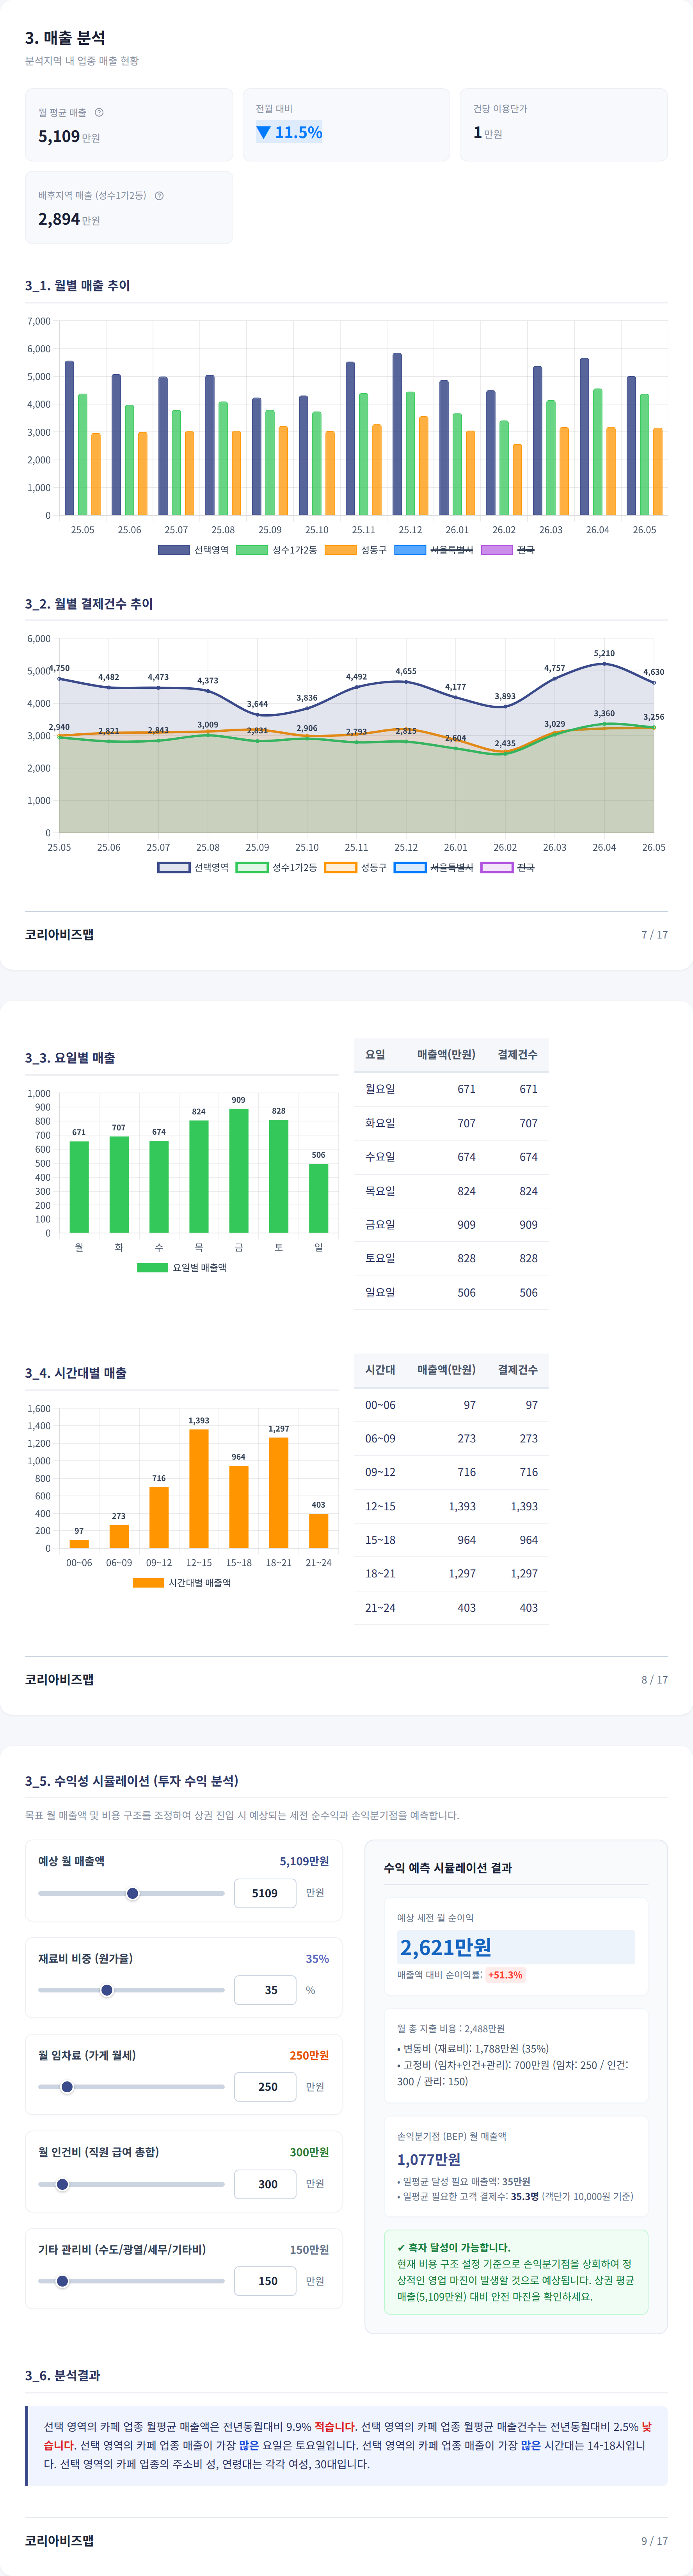Enable 전국 legend in 월별 매출 추이 chart
693x2576 pixels.
[508, 550]
